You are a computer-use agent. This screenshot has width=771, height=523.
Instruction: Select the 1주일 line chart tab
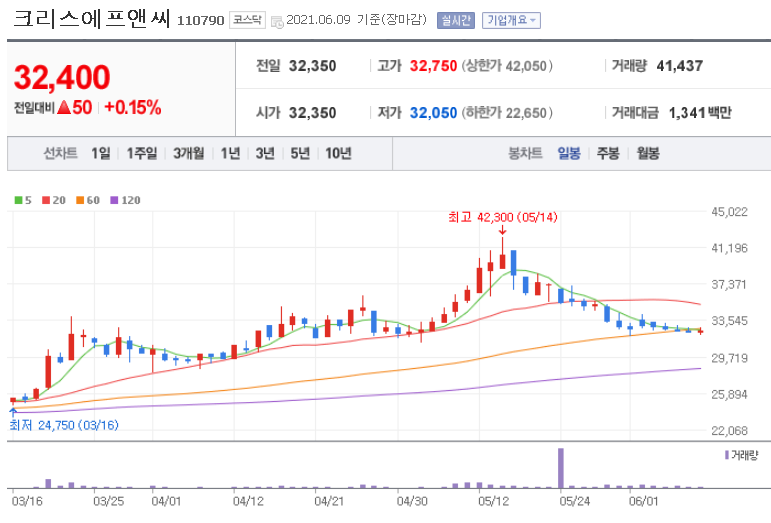pyautogui.click(x=142, y=153)
